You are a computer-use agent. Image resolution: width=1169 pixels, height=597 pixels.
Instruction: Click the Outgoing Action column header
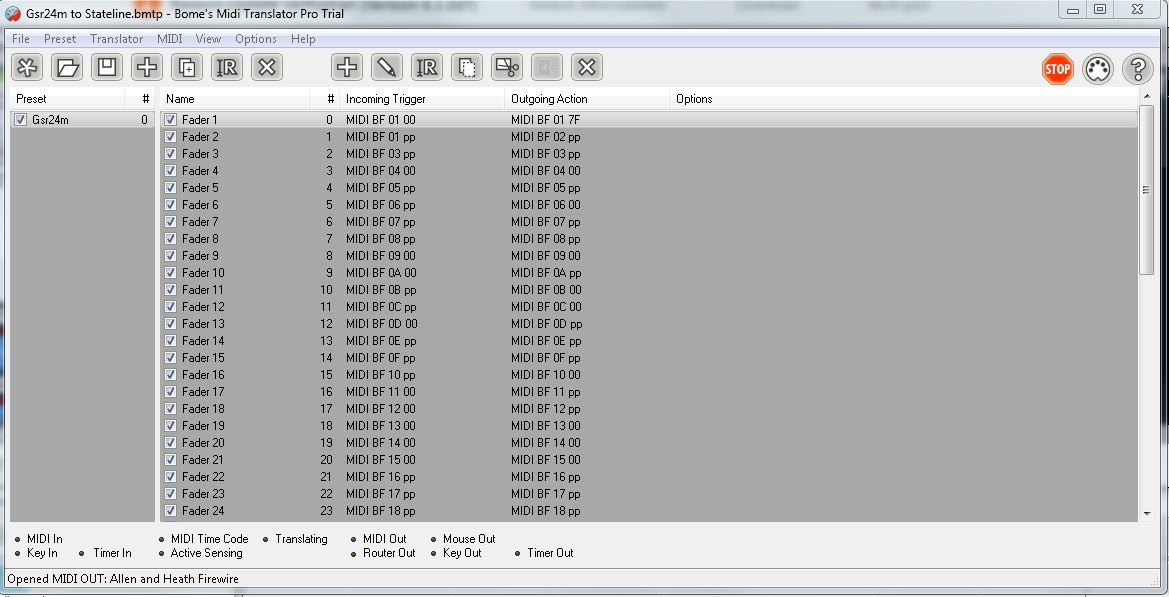click(x=549, y=99)
